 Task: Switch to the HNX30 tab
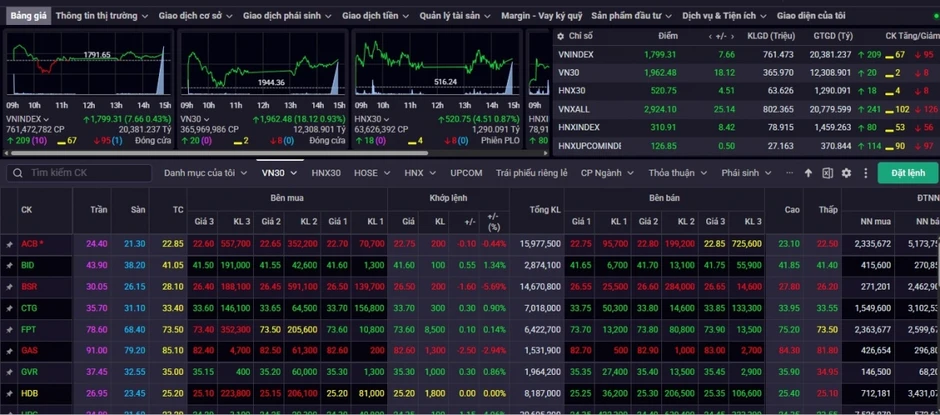[x=326, y=173]
